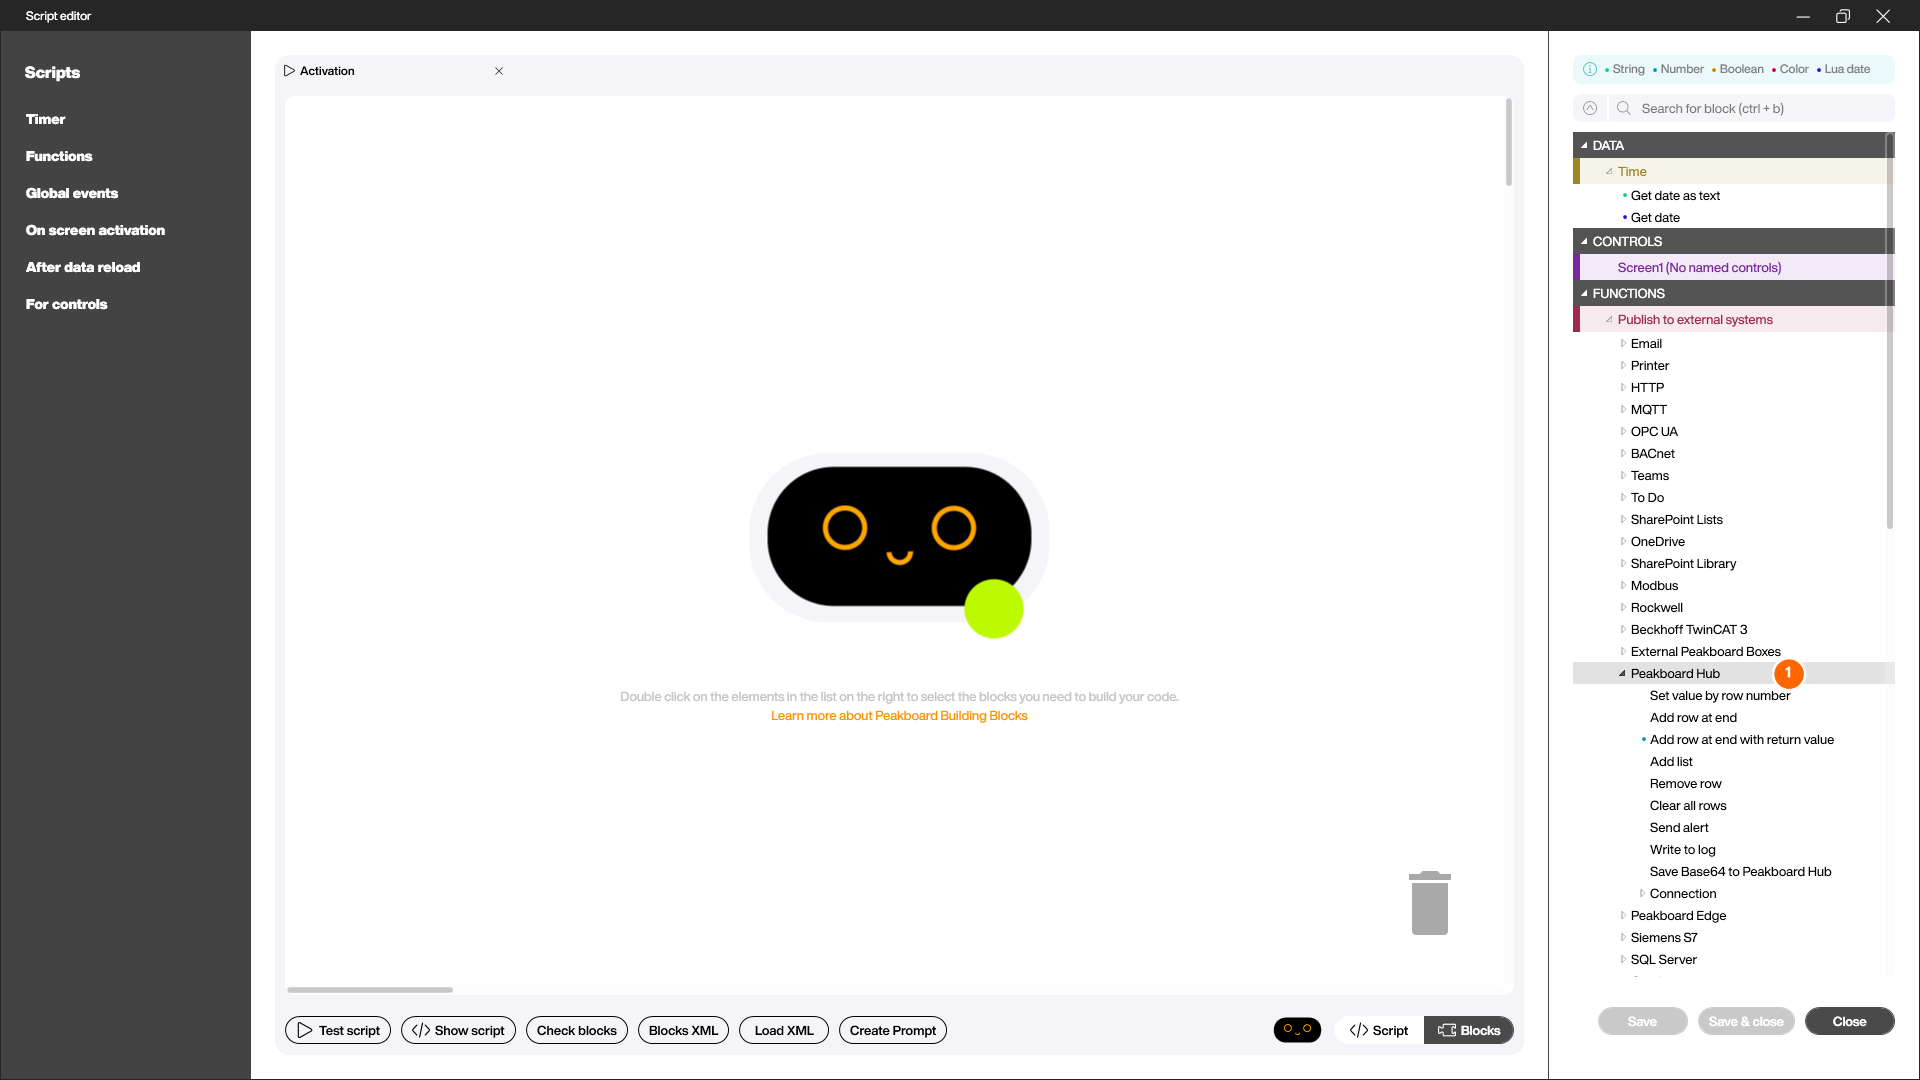Screen dimensions: 1920x1080
Task: Open Learn more about Peakboard Building Blocks
Action: [x=899, y=716]
